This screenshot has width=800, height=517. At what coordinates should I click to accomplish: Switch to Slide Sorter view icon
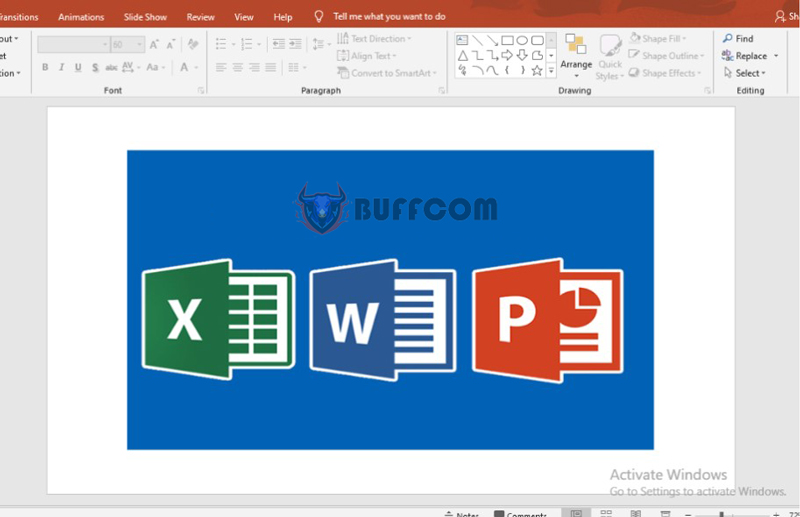606,513
